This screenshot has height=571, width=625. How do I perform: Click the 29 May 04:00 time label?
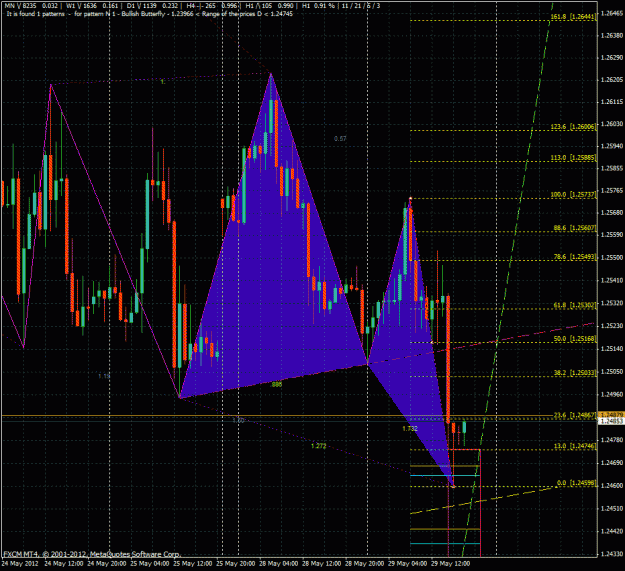pyautogui.click(x=408, y=563)
